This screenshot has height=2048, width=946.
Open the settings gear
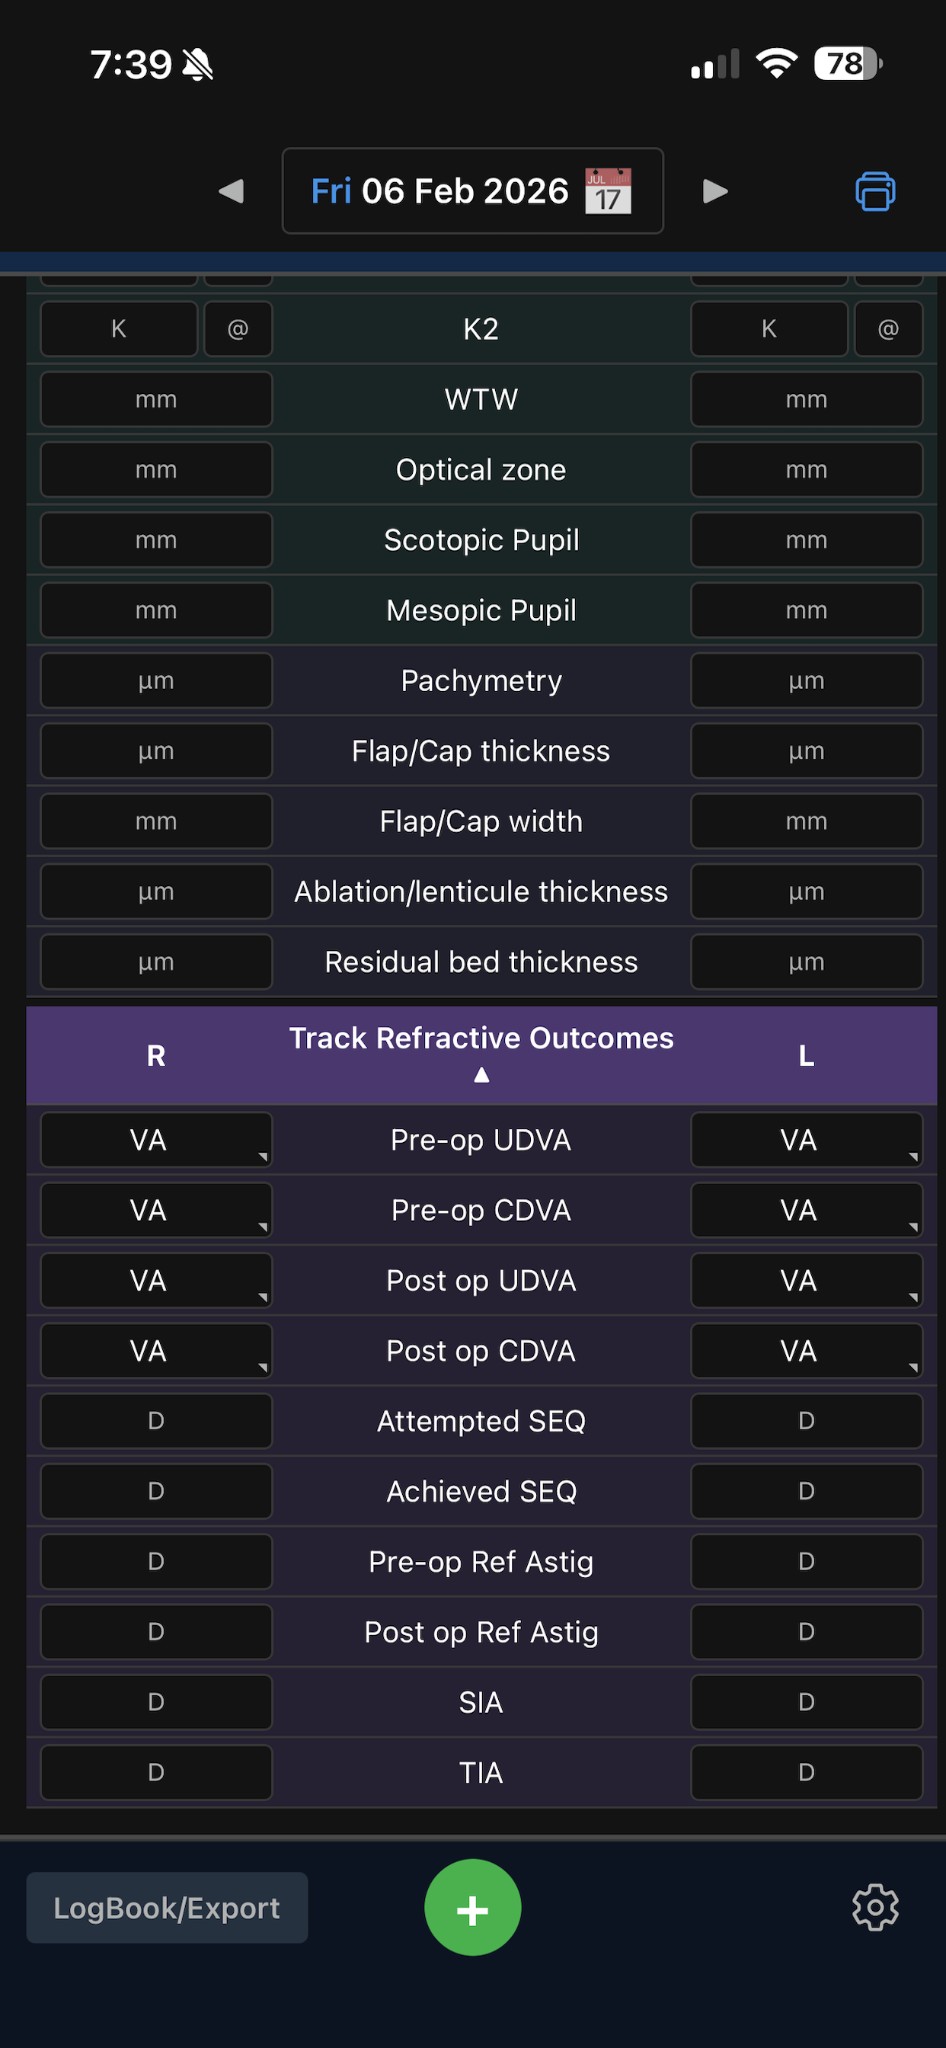pos(874,1906)
